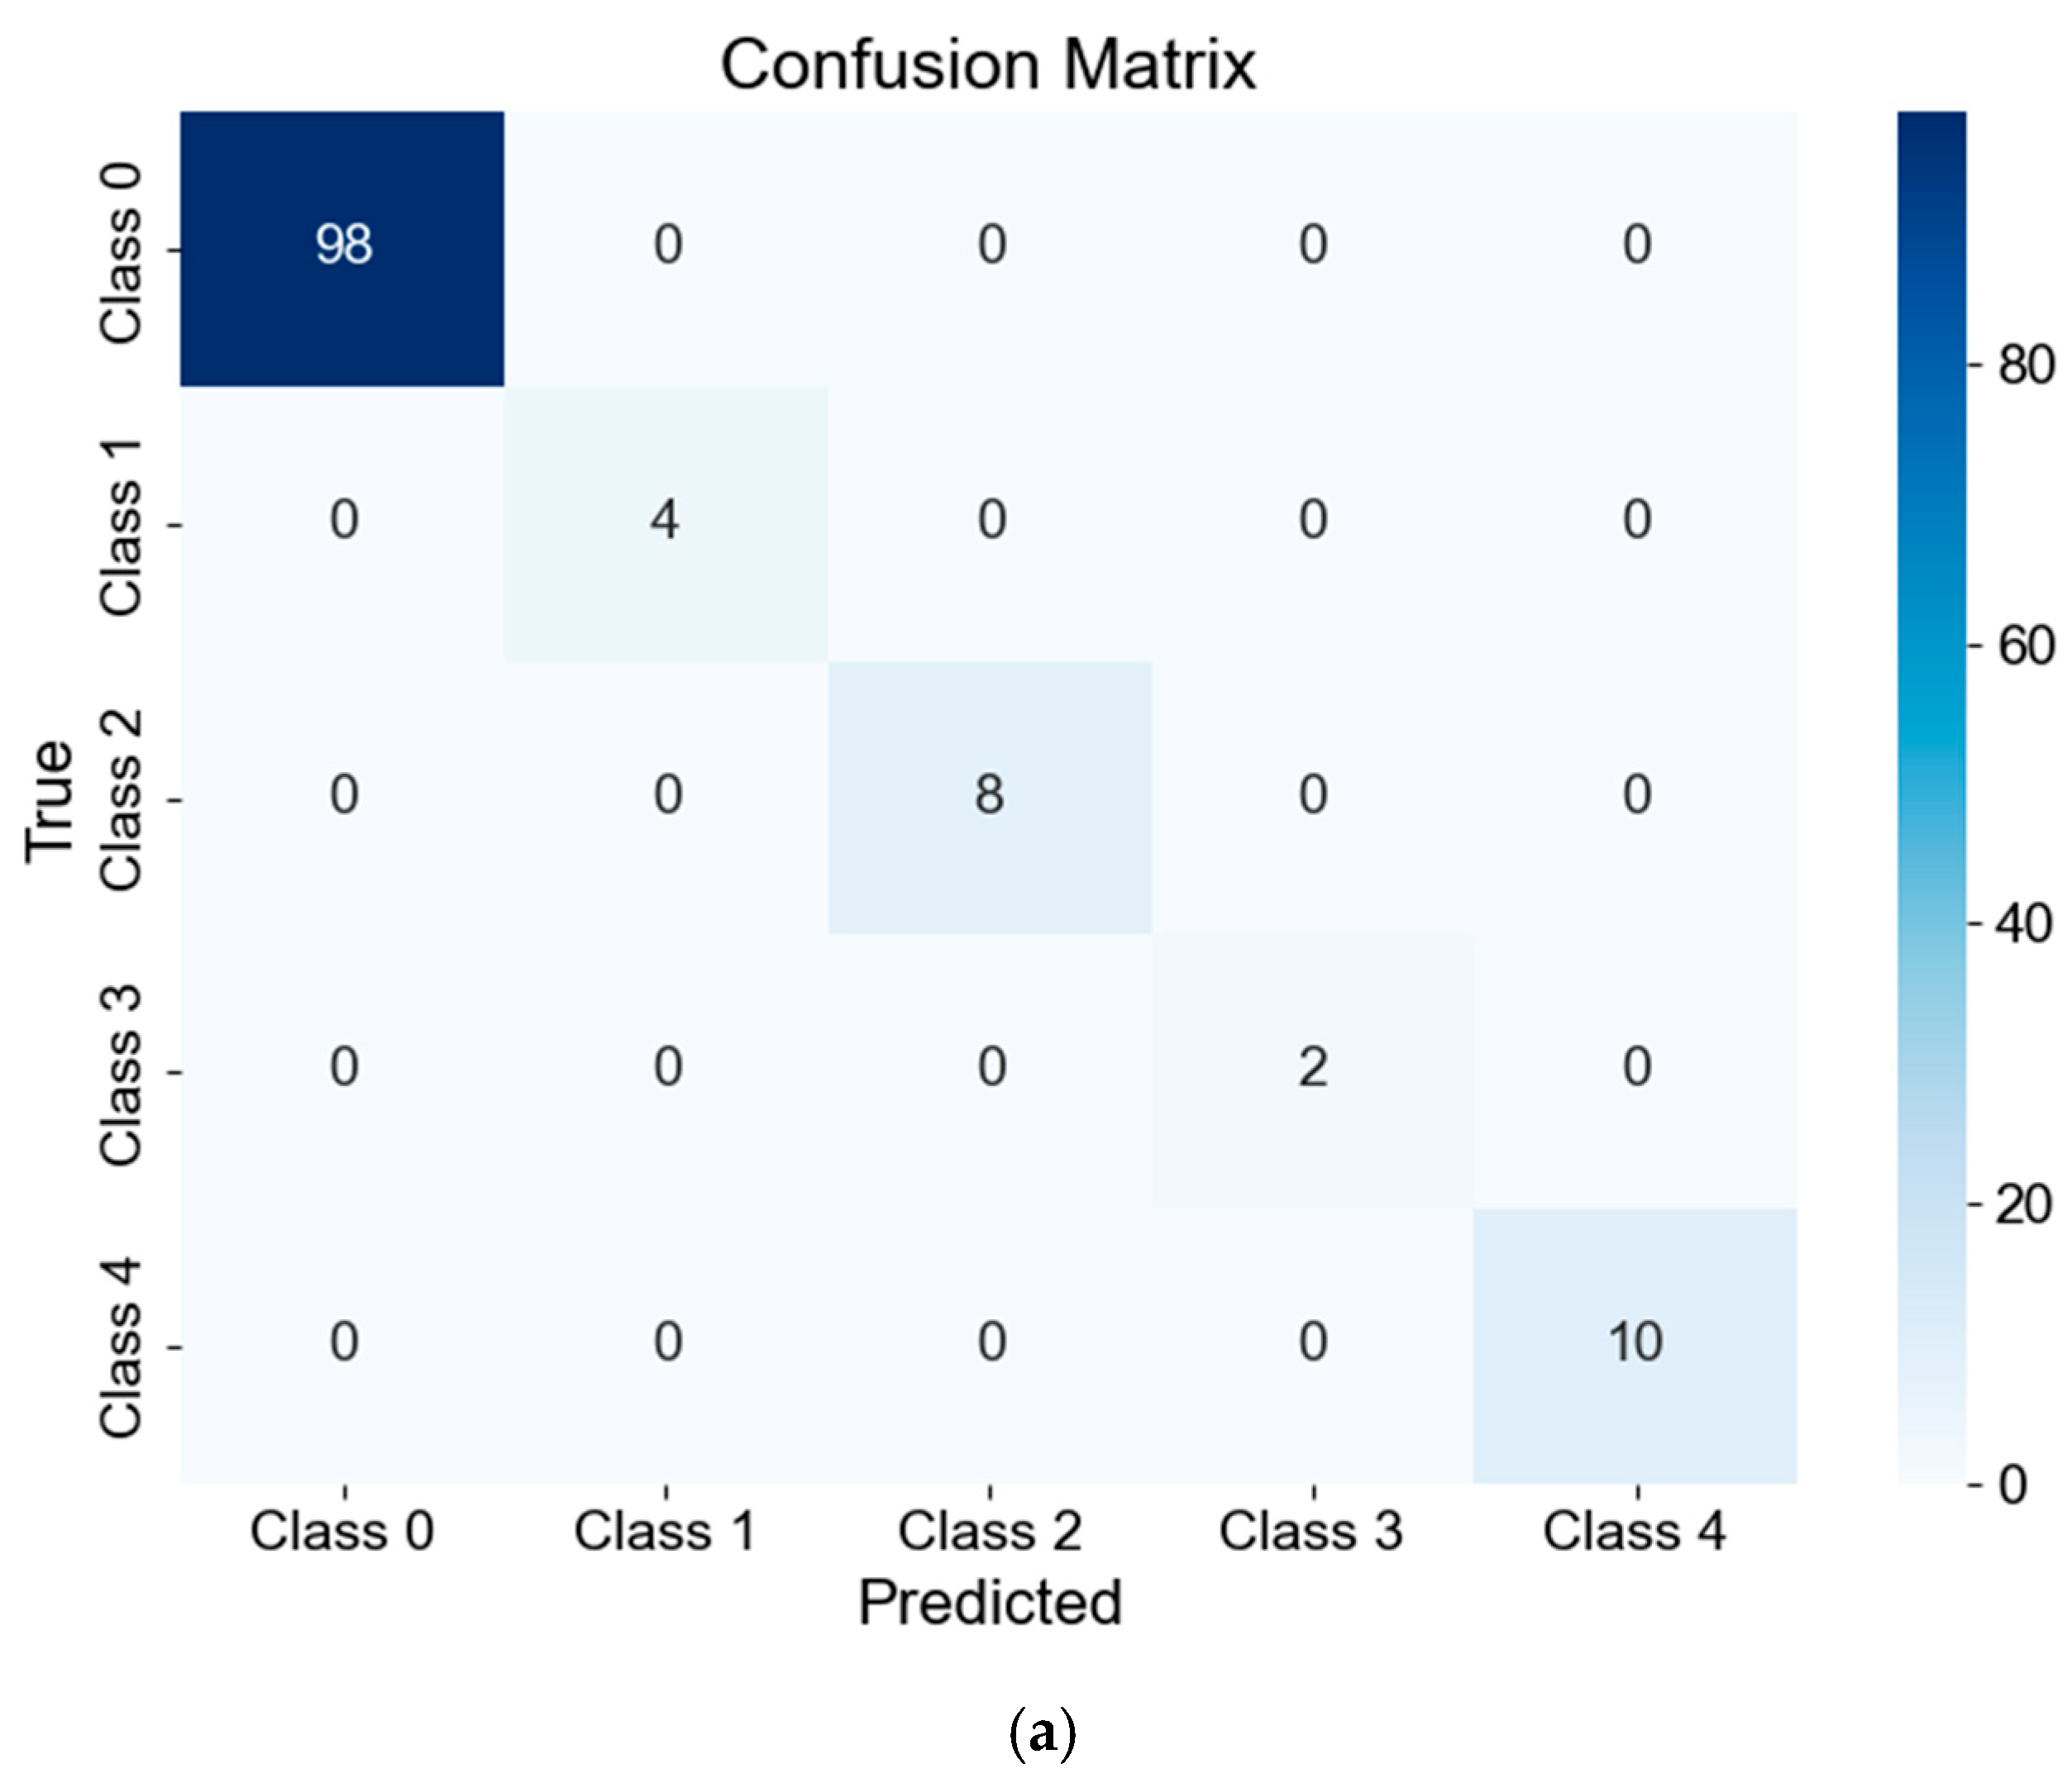The width and height of the screenshot is (2072, 1778).
Task: Click Class 1 label on the y-axis
Action: pos(122,526)
